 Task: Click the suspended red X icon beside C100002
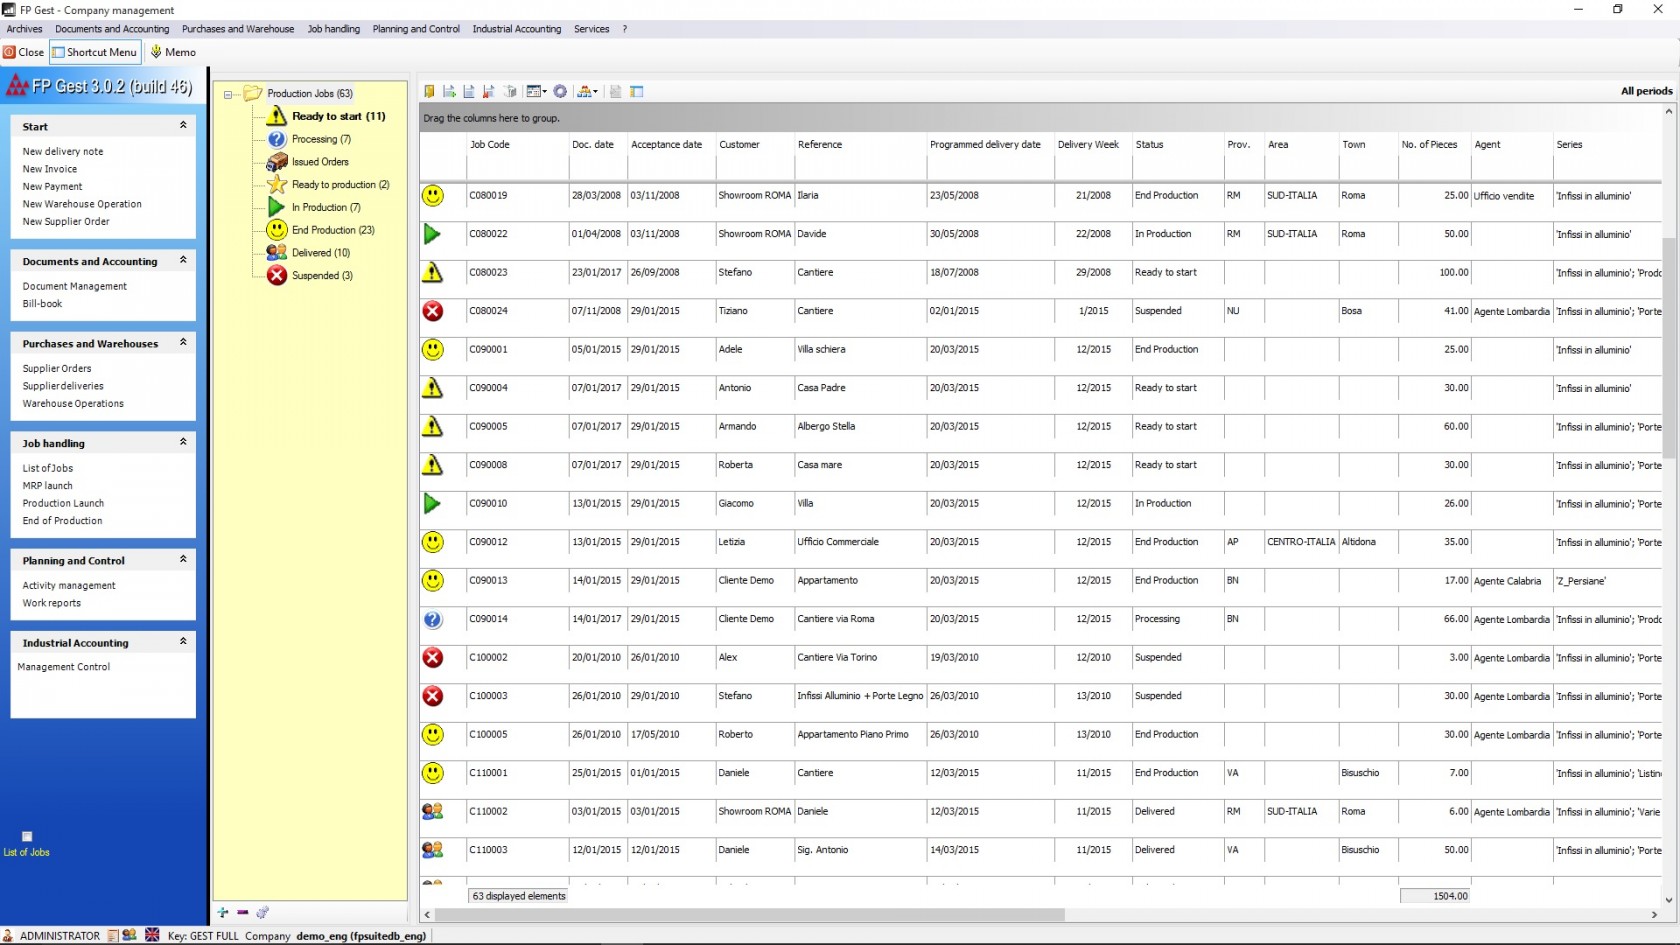coord(433,658)
